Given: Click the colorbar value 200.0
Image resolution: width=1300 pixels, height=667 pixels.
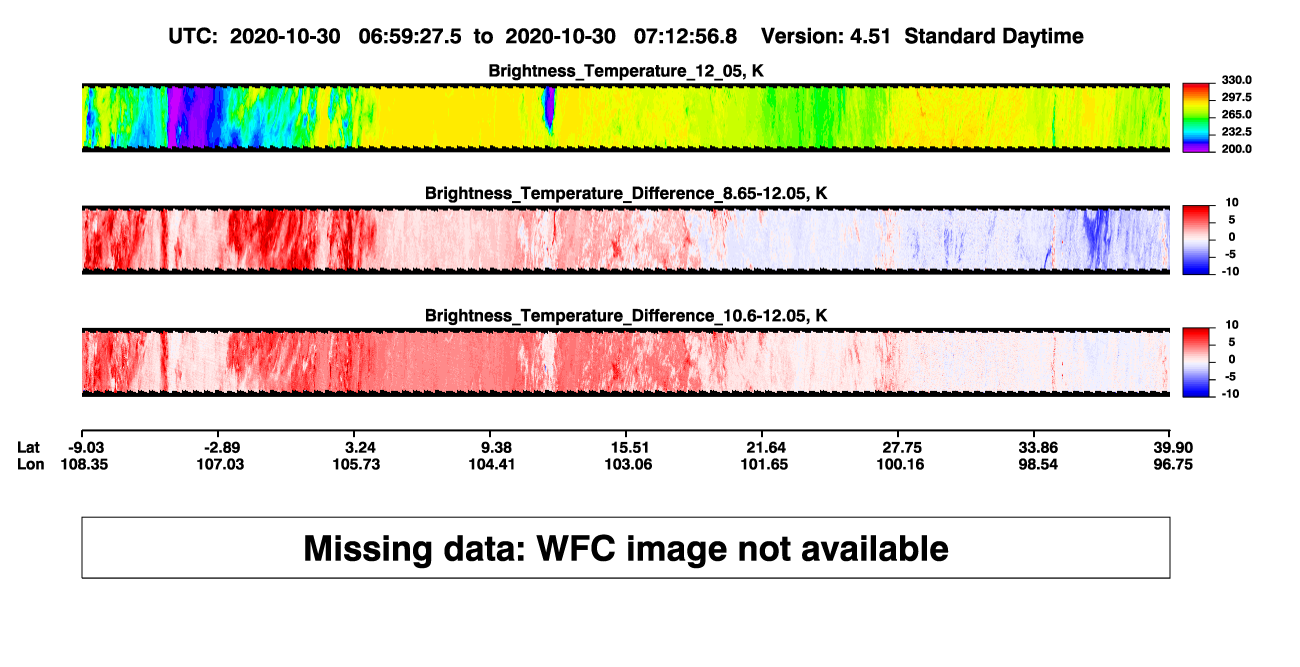Looking at the screenshot, I should pyautogui.click(x=1237, y=148).
